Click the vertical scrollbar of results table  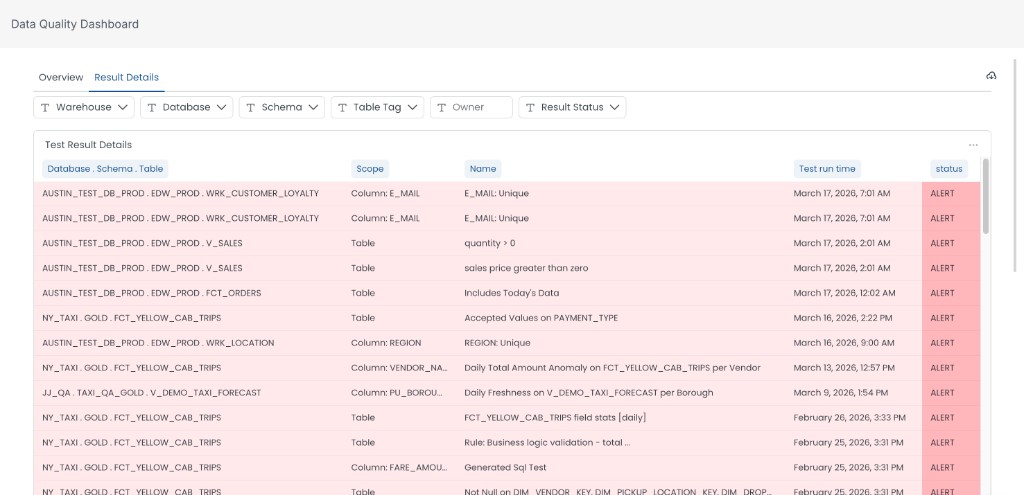986,196
